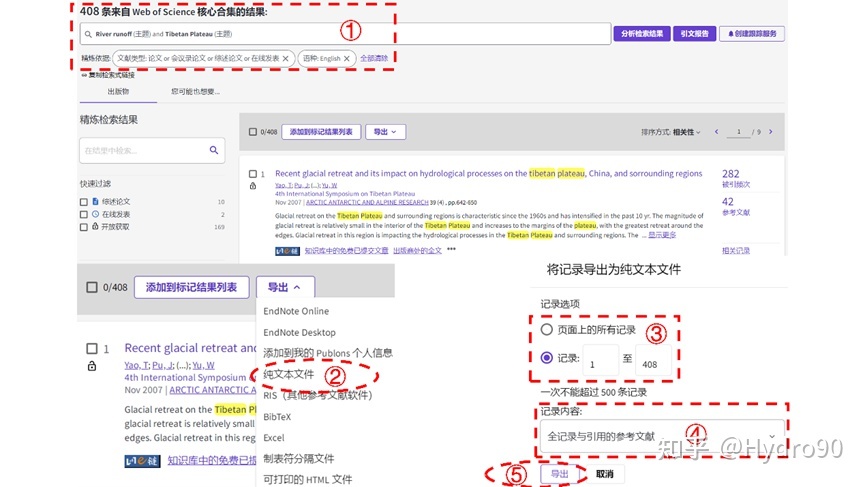Image resolution: width=865 pixels, height=487 pixels.
Task: Click the open access lock icon under record 1
Action: coord(252,186)
